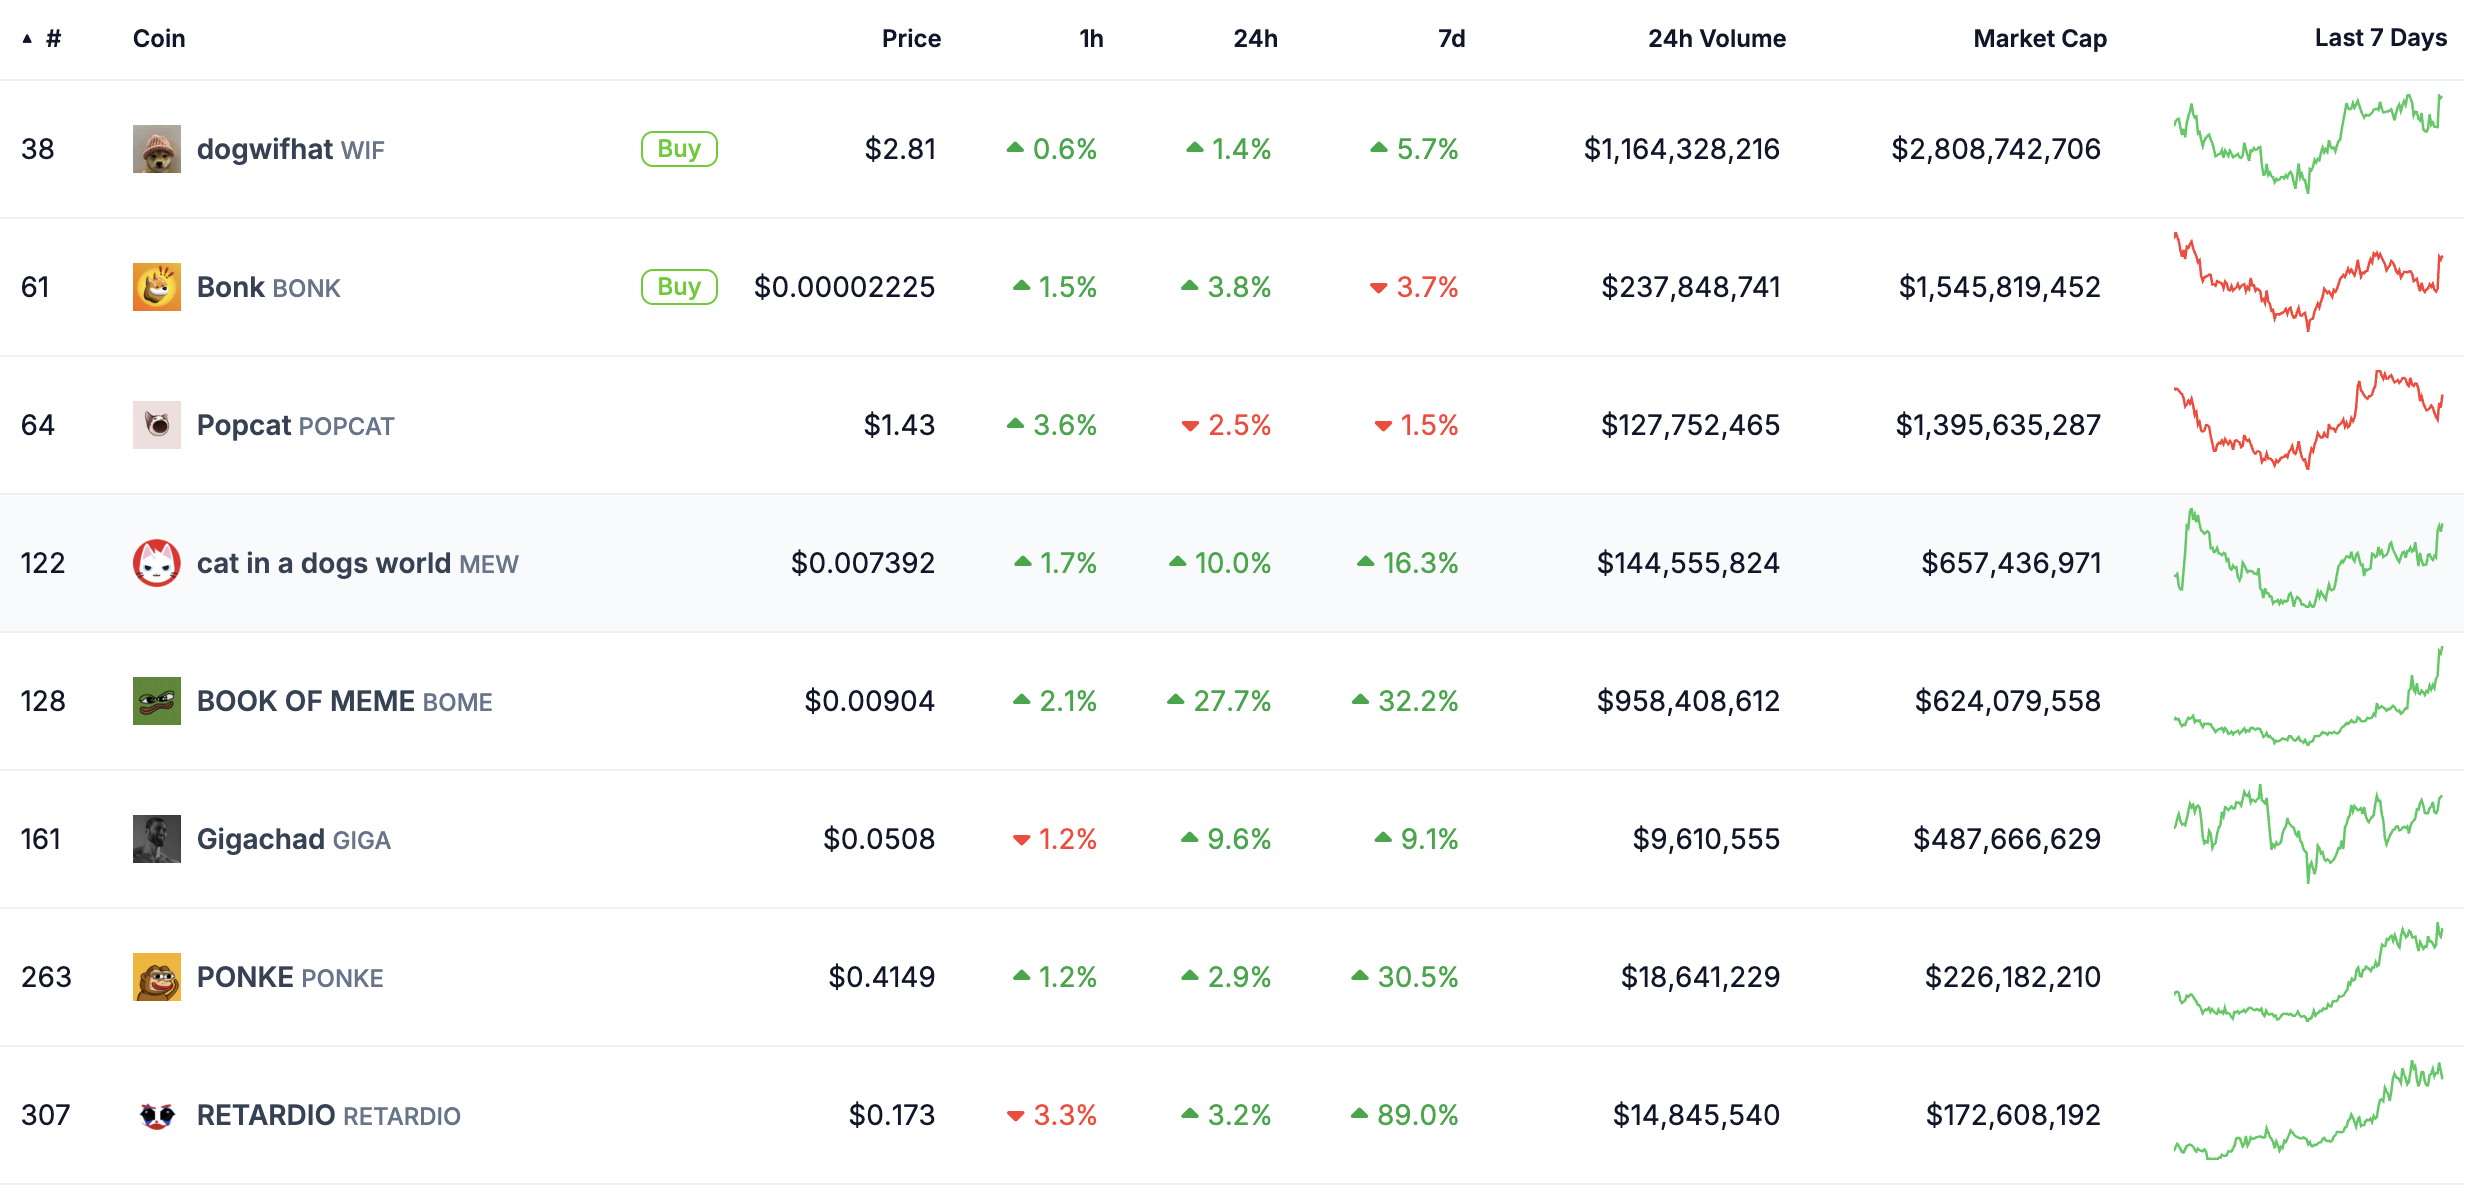Click the RETARDIO coin logo
The width and height of the screenshot is (2488, 1188).
[x=158, y=1115]
